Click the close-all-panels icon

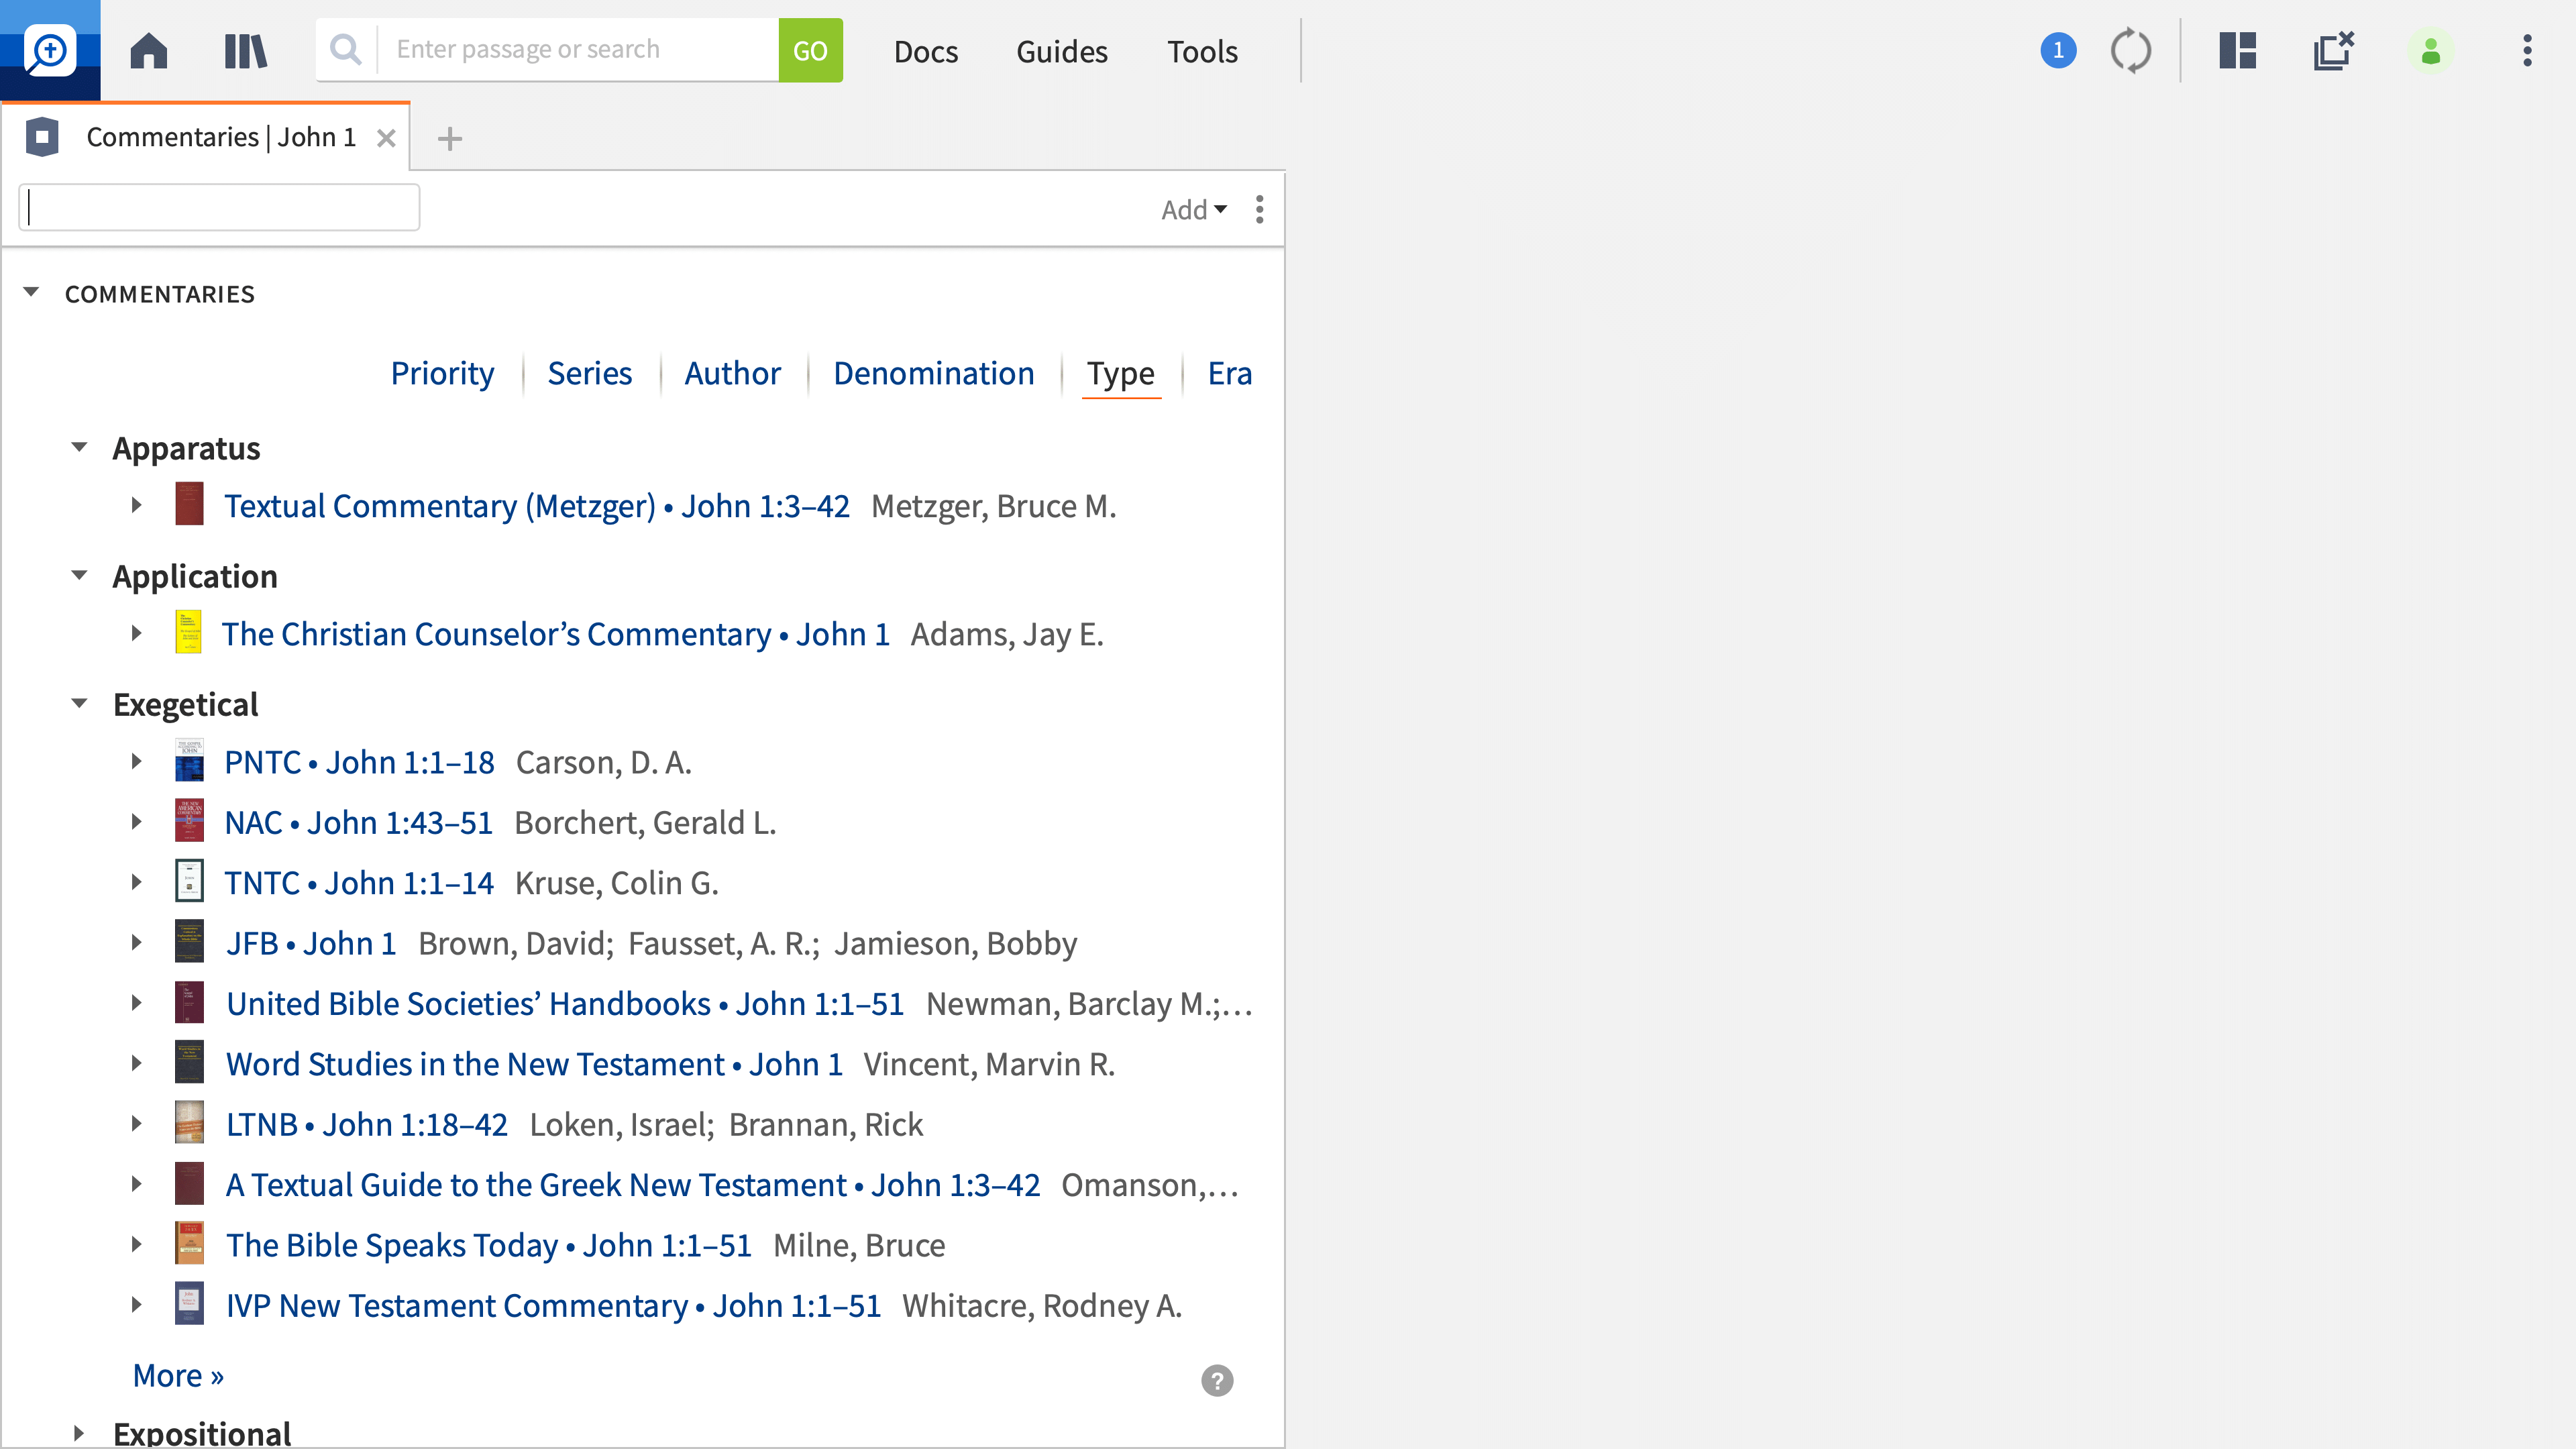point(2334,50)
